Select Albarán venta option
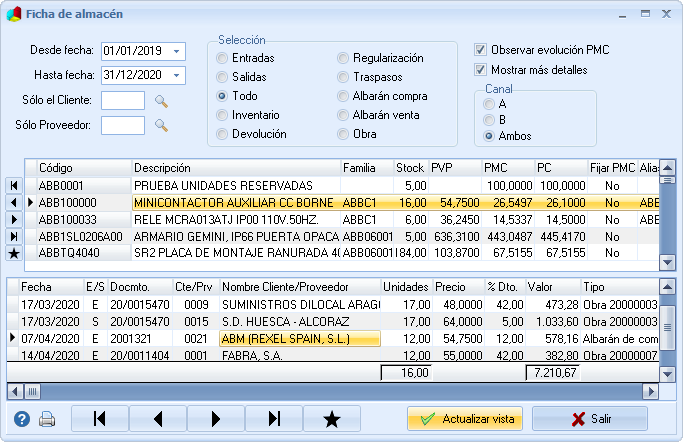 coord(343,115)
